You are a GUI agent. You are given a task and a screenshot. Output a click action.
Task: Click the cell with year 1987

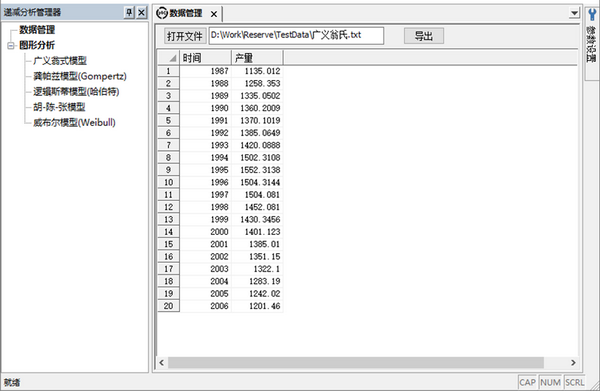205,71
